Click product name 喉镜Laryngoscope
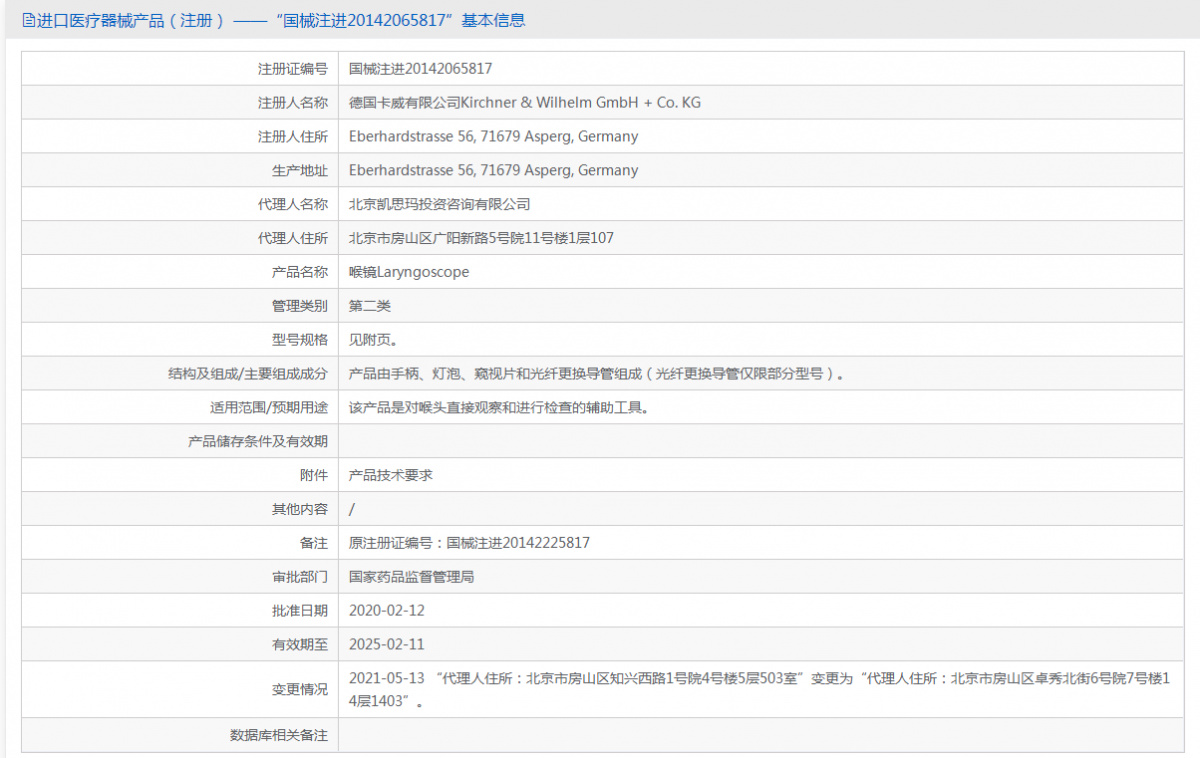The height and width of the screenshot is (758, 1200). point(409,272)
